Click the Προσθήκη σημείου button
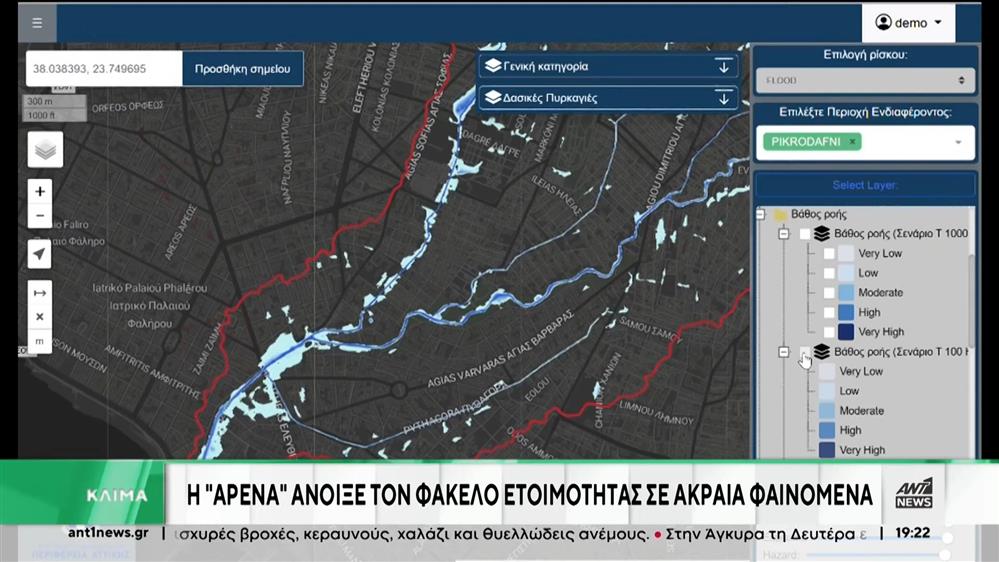This screenshot has width=999, height=562. (242, 69)
